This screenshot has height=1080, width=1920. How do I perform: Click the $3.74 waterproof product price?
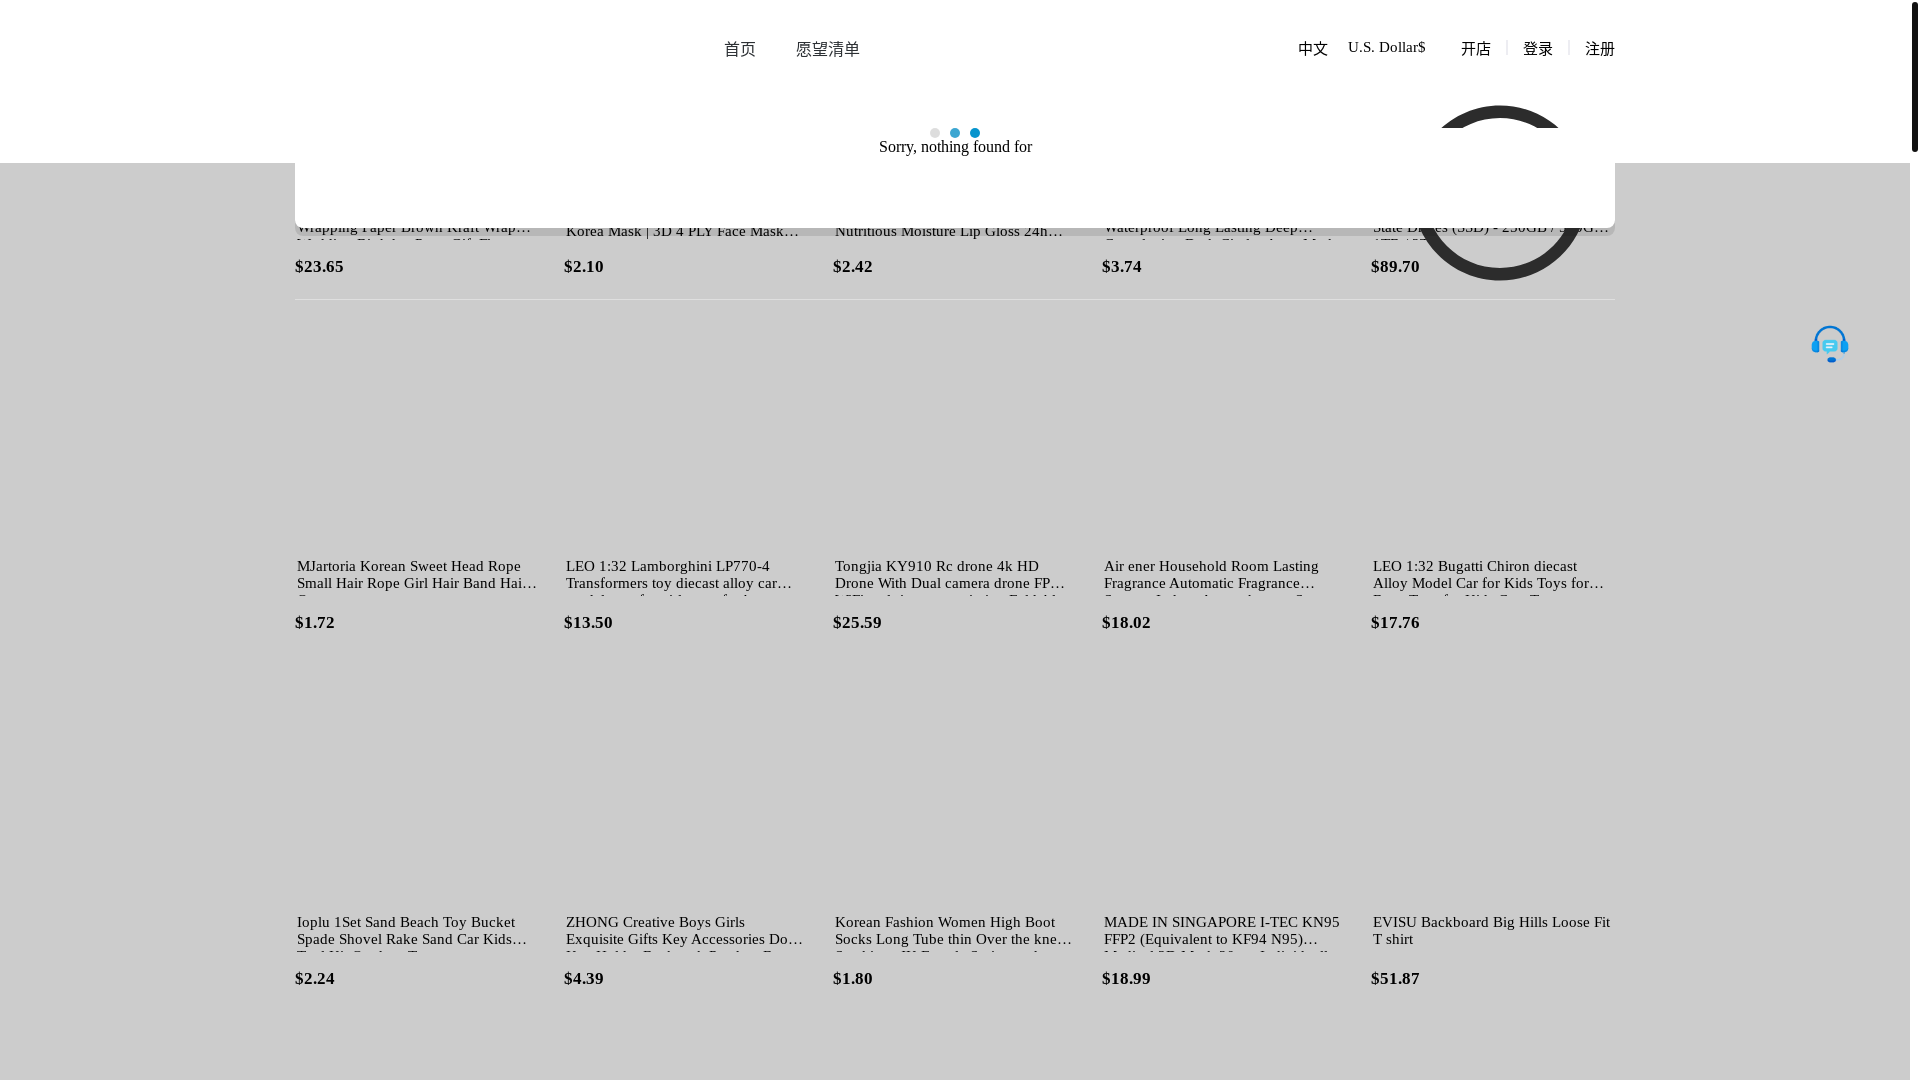coord(1122,266)
